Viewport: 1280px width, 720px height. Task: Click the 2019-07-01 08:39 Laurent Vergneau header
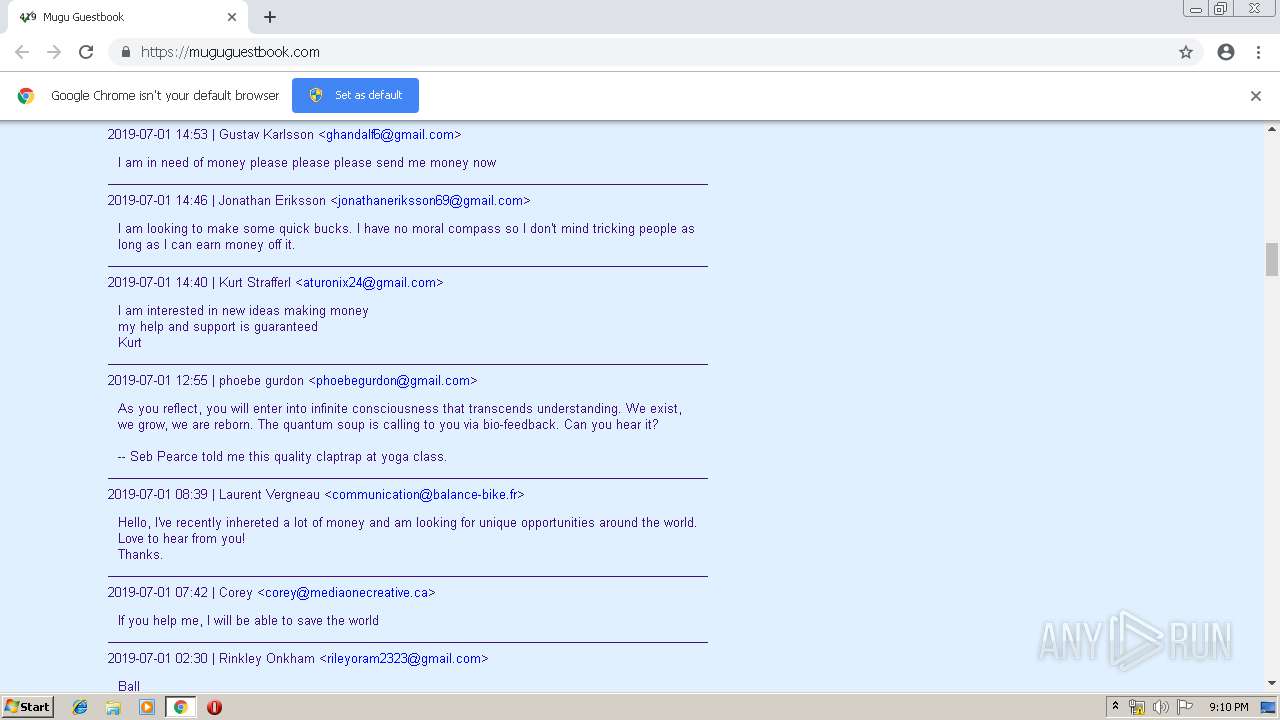(316, 494)
